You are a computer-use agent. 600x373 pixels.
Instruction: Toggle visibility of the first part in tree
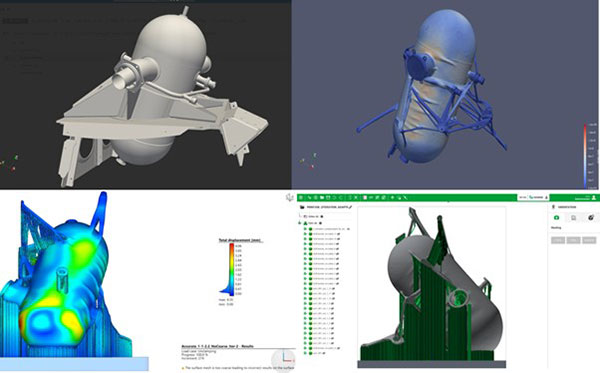pos(348,229)
